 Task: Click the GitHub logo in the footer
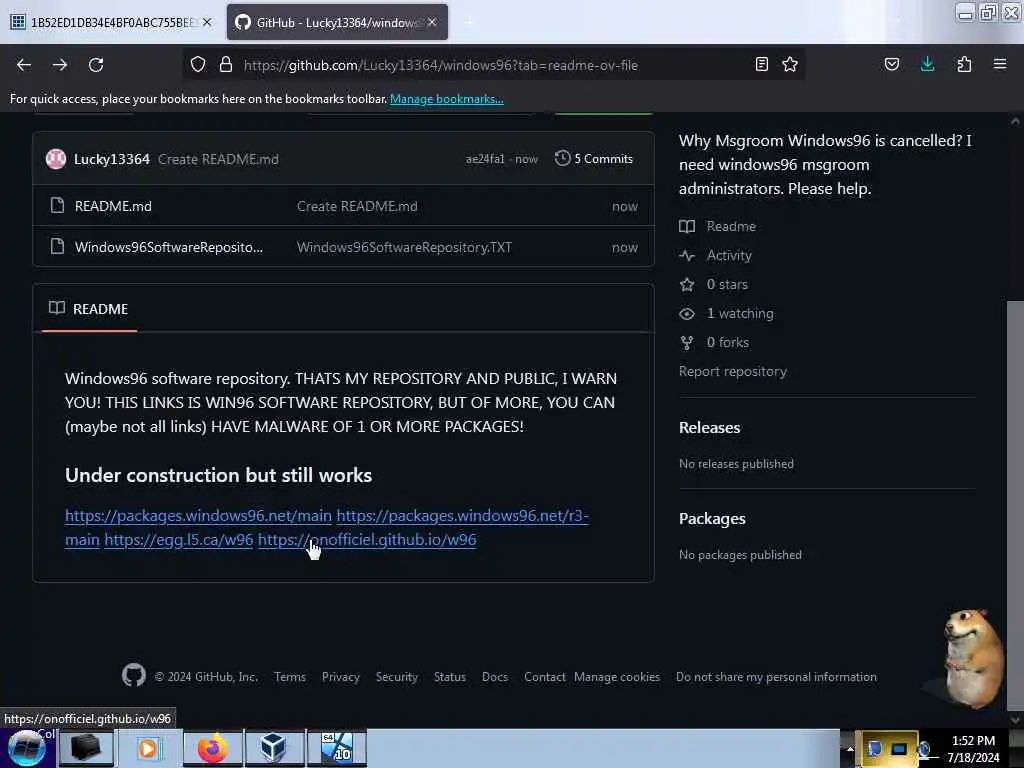click(x=134, y=675)
